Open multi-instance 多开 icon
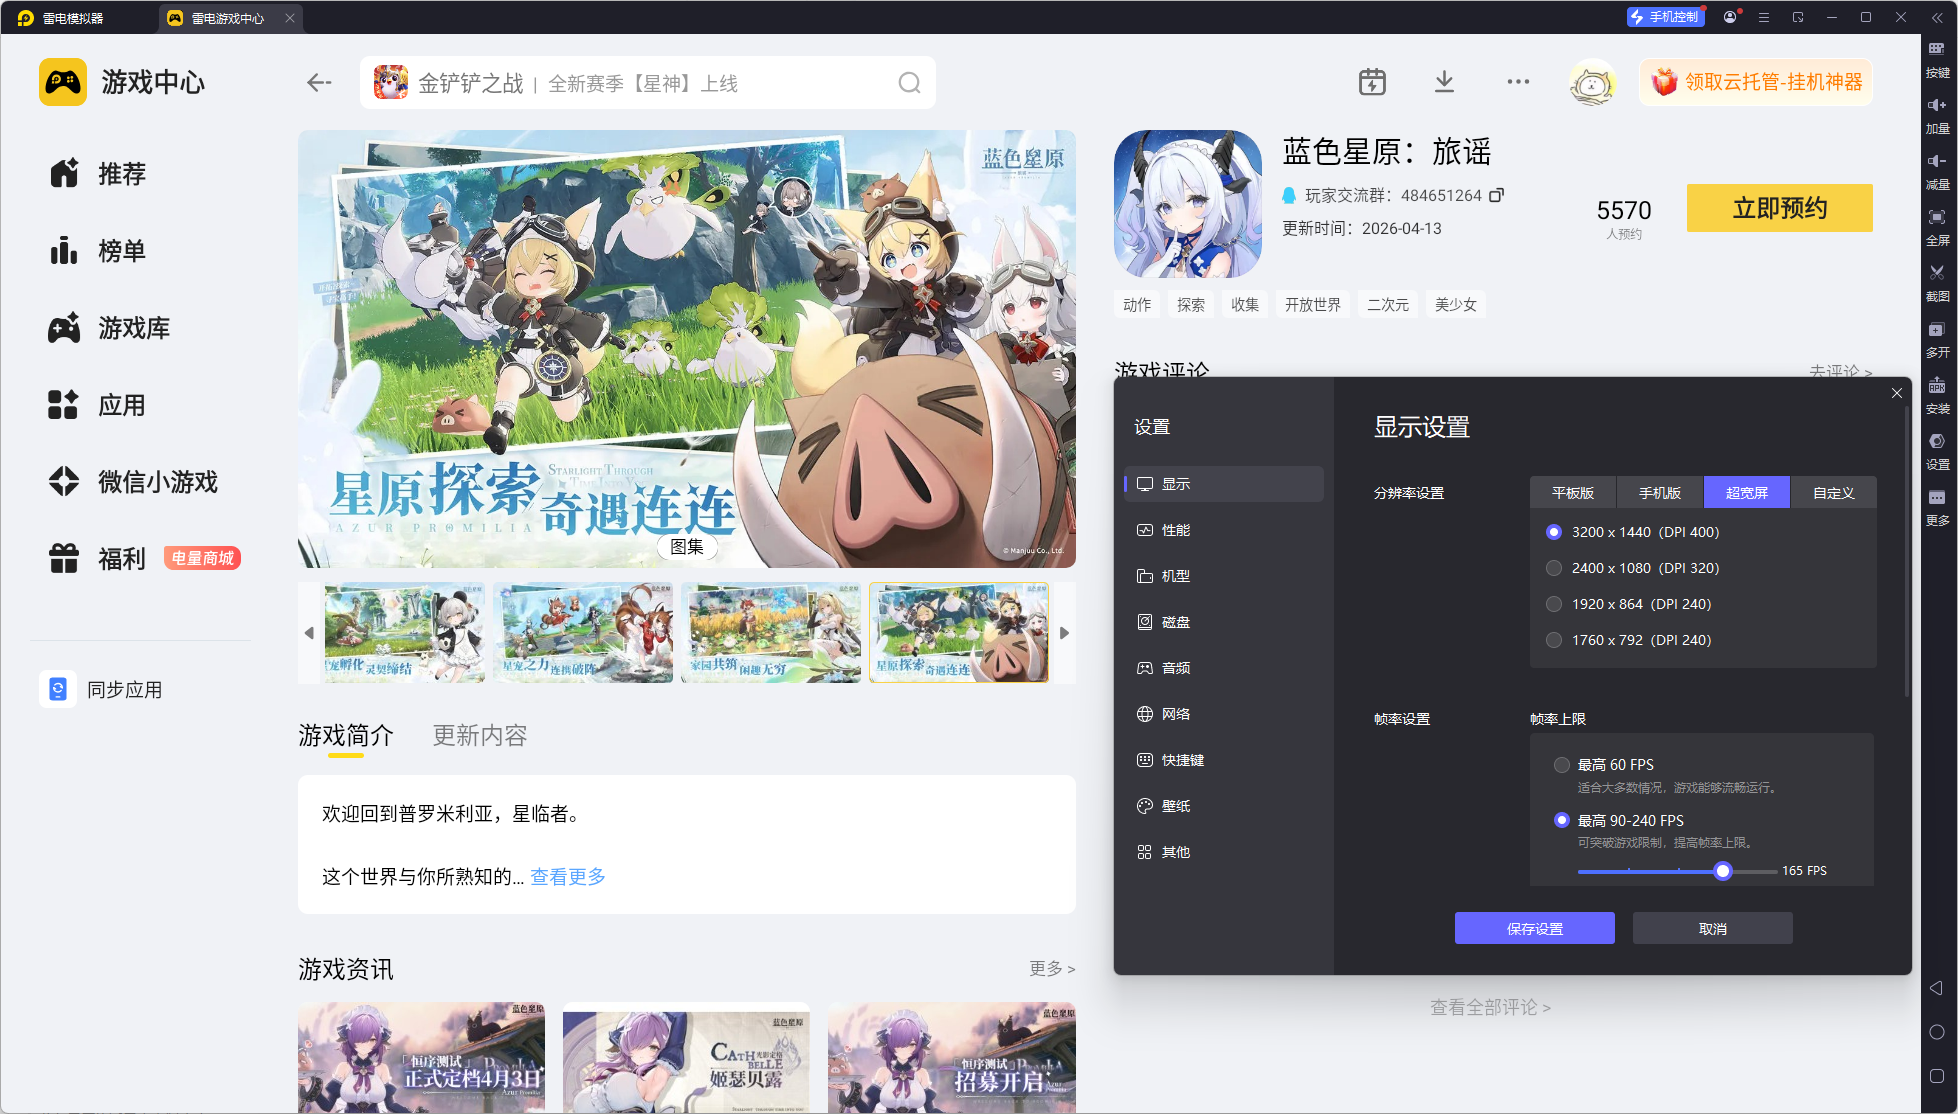The height and width of the screenshot is (1114, 1958). (x=1937, y=330)
